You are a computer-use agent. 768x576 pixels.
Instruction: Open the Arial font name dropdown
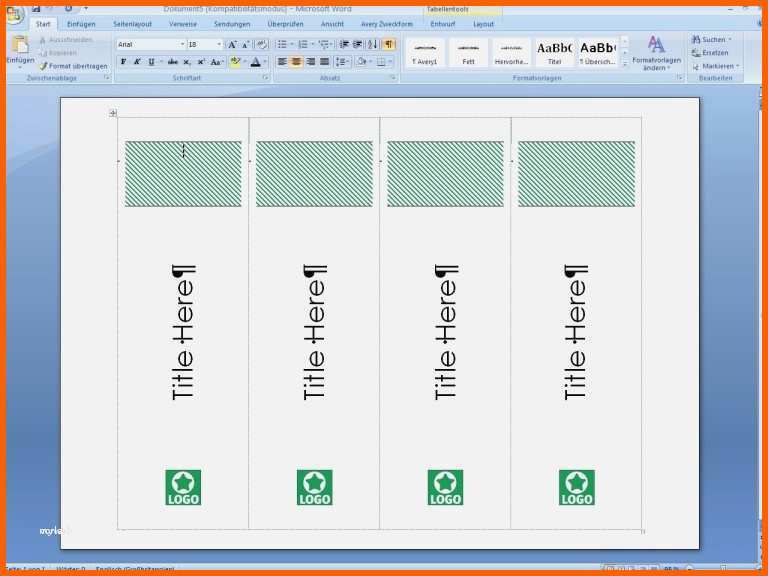coord(150,44)
